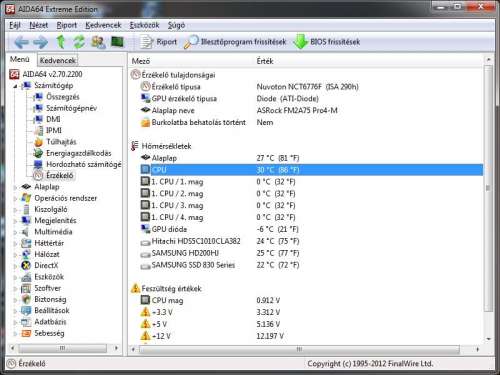This screenshot has width=500, height=375.
Task: Click the Szoftver tree icon
Action: (x=26, y=288)
